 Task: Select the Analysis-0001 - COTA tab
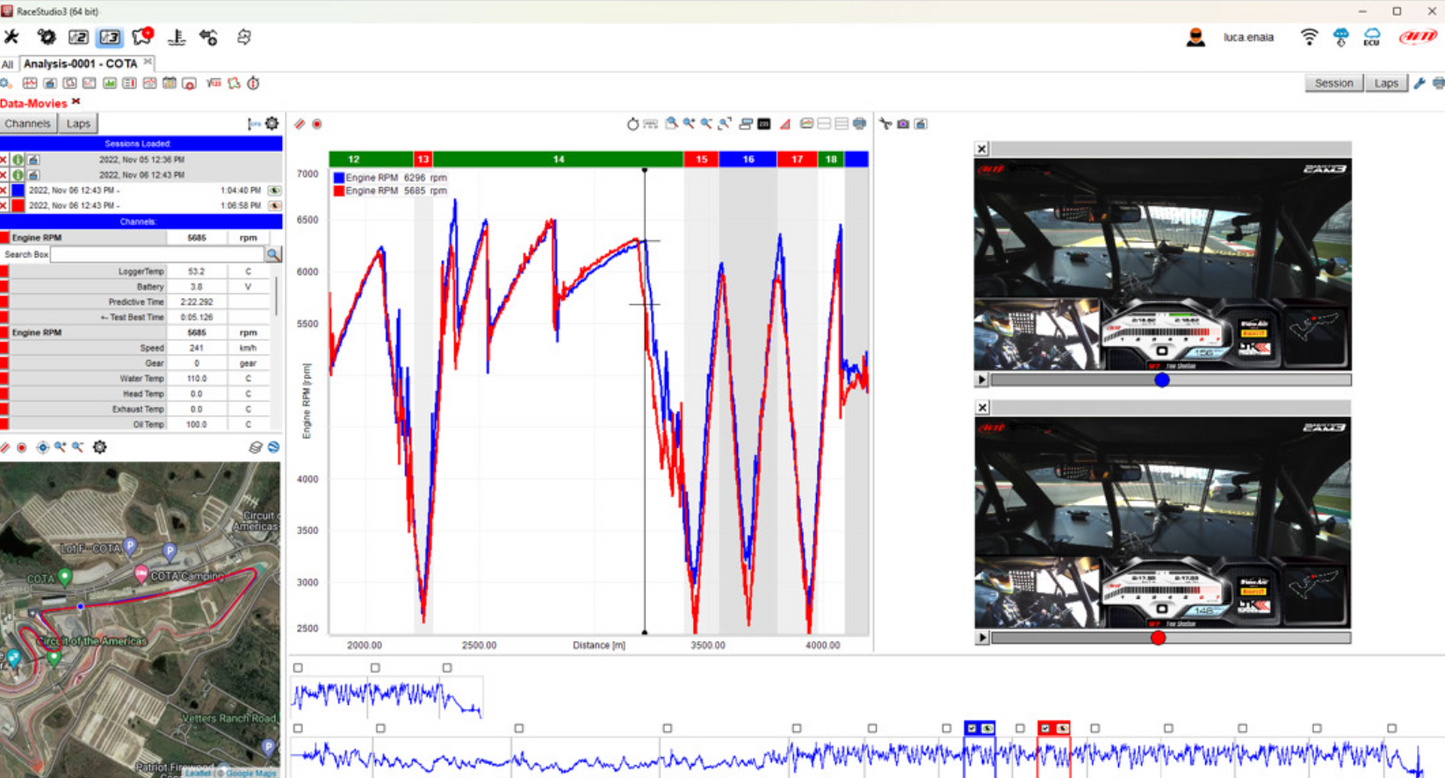tap(80, 64)
